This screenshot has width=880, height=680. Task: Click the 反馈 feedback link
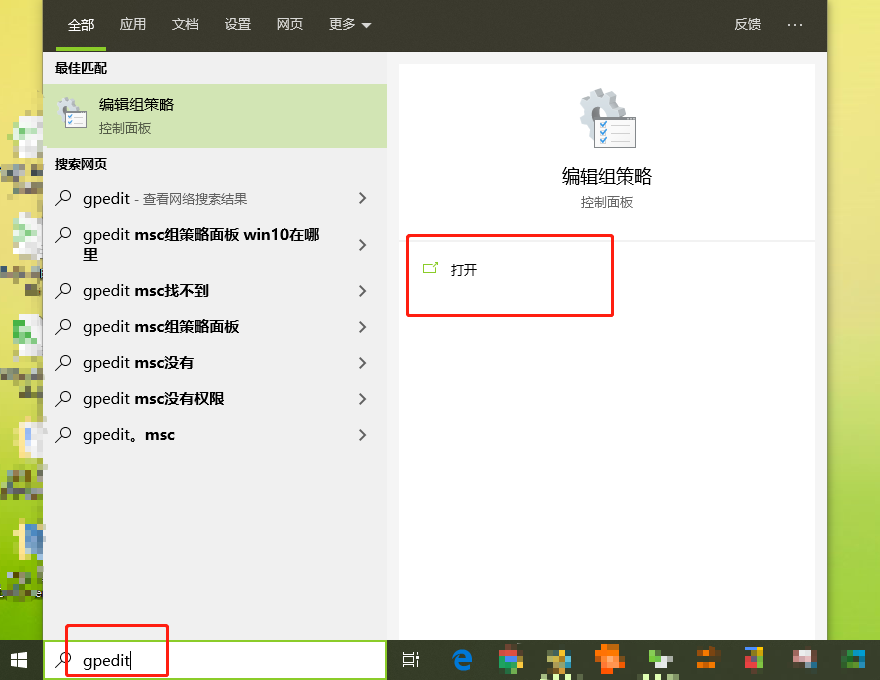coord(747,24)
